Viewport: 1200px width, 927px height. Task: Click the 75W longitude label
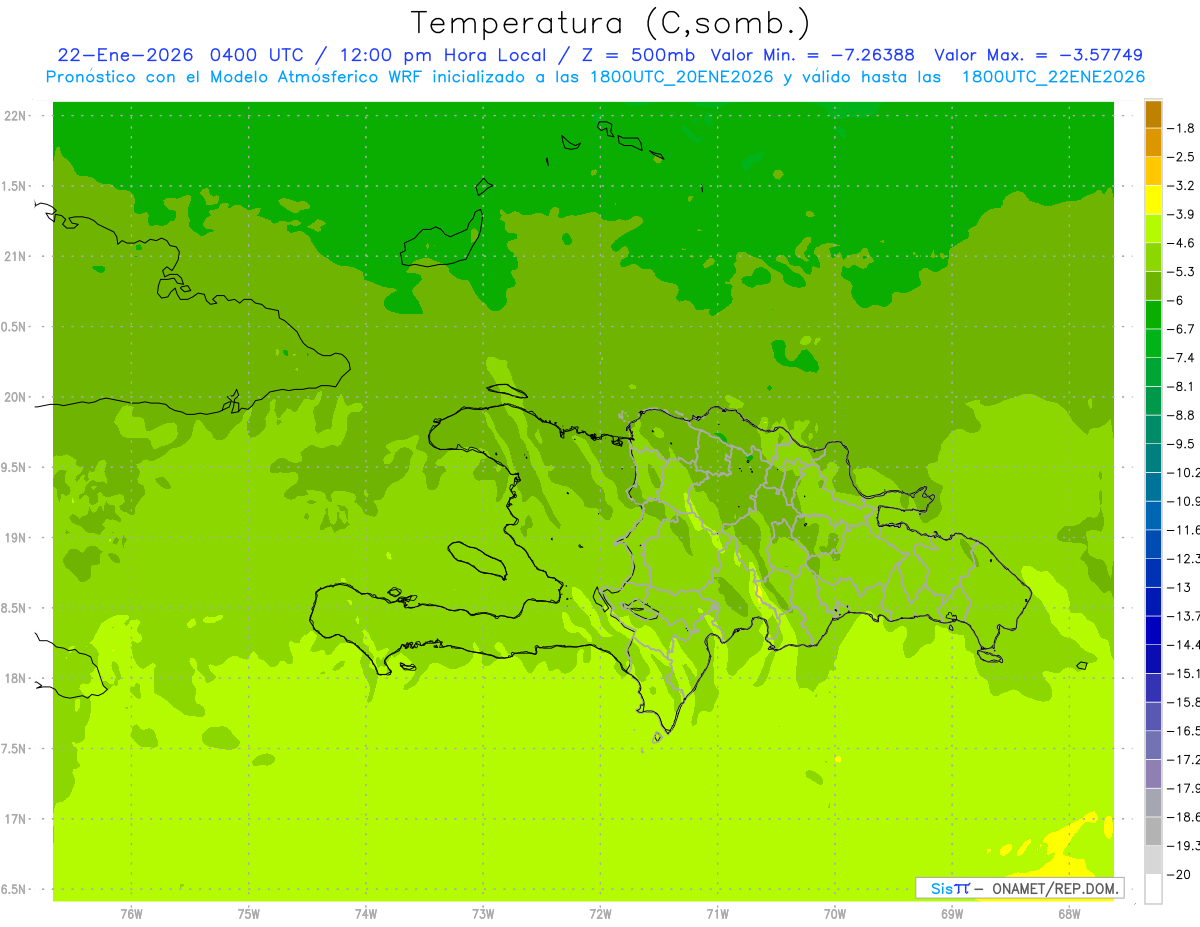click(249, 913)
